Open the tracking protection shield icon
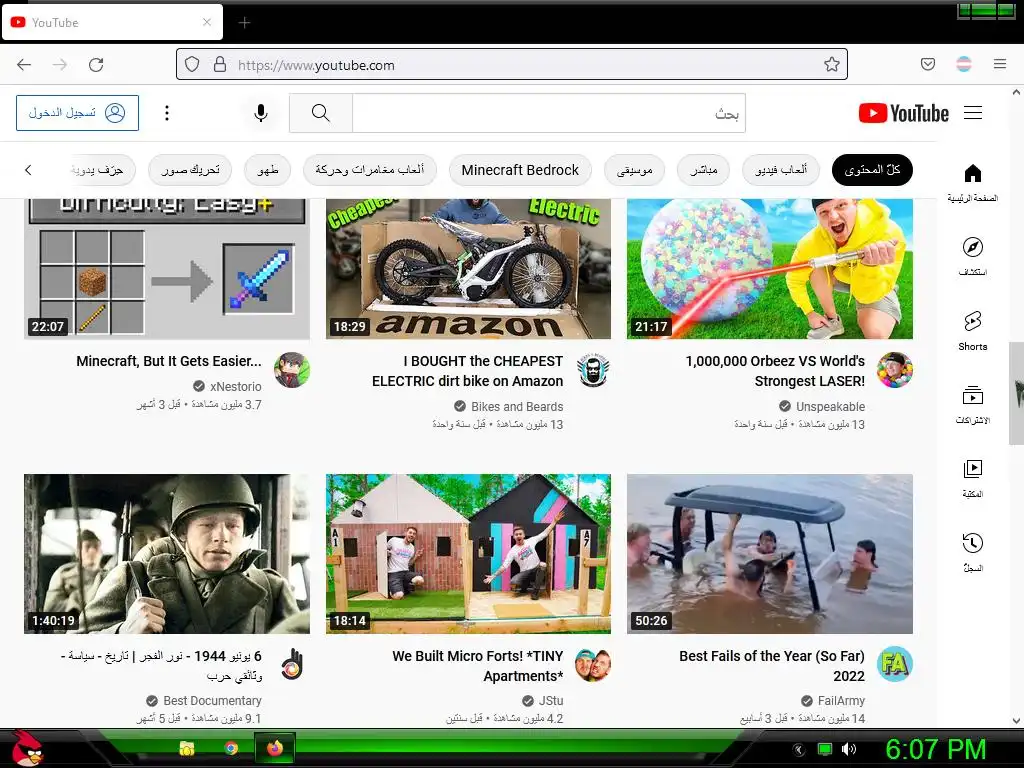Viewport: 1024px width, 768px height. pos(192,64)
